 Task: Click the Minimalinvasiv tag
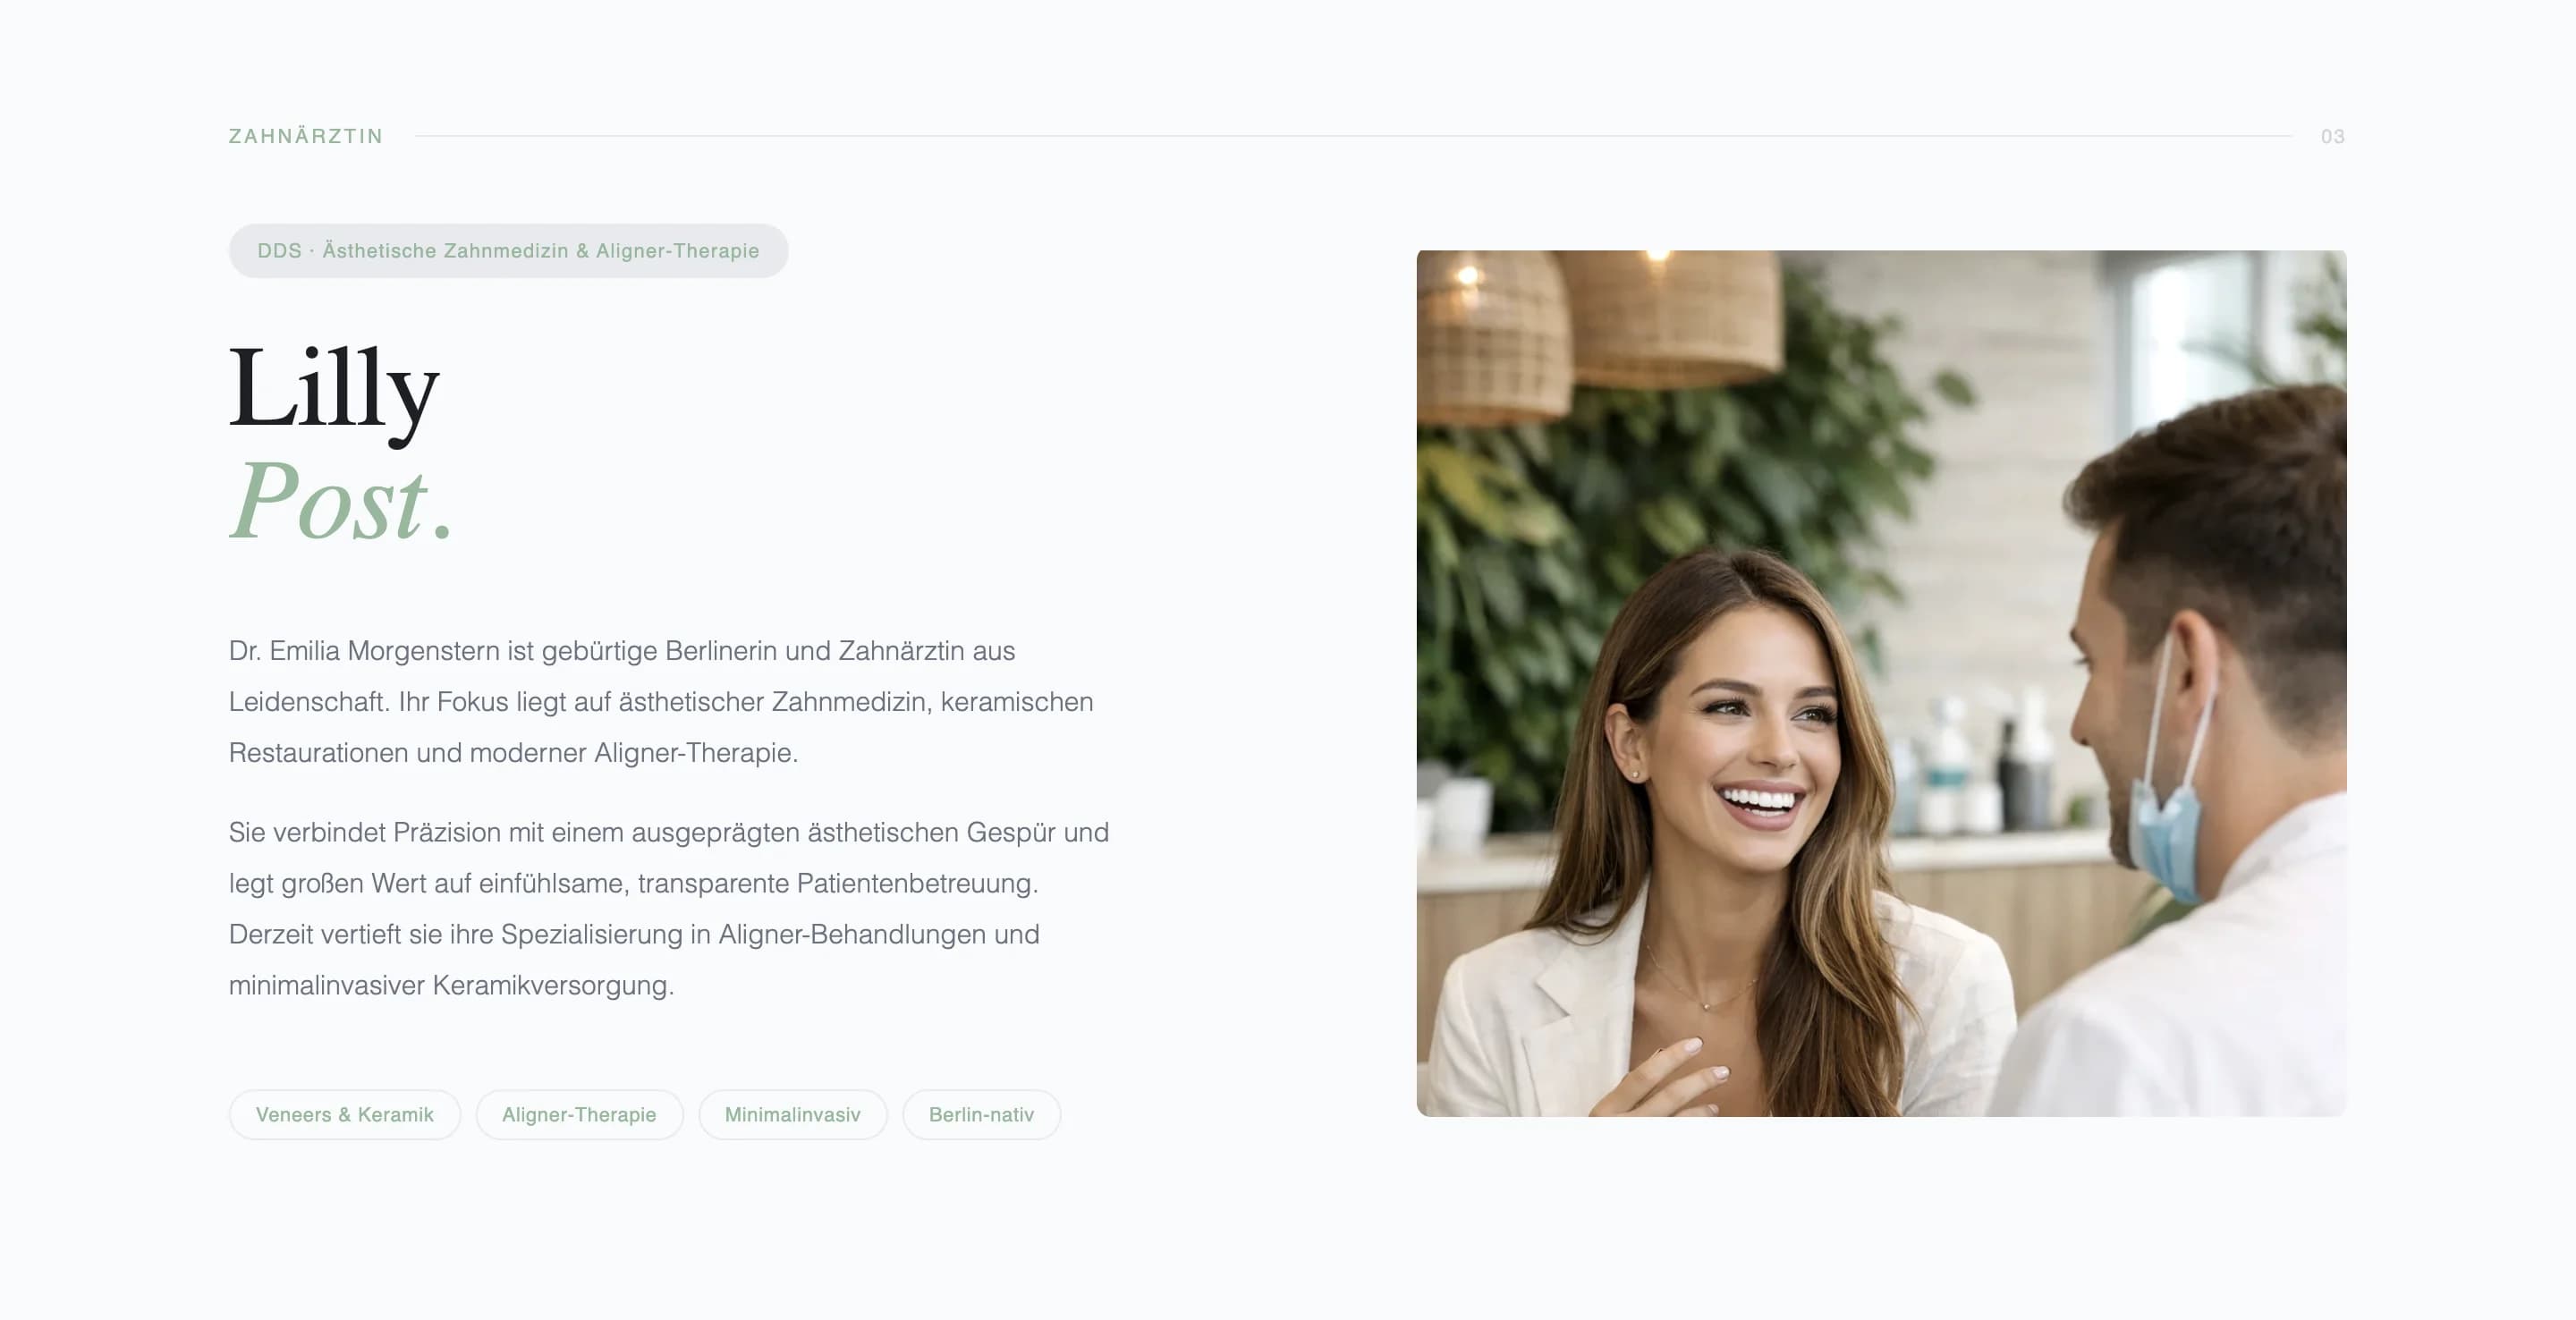coord(792,1114)
